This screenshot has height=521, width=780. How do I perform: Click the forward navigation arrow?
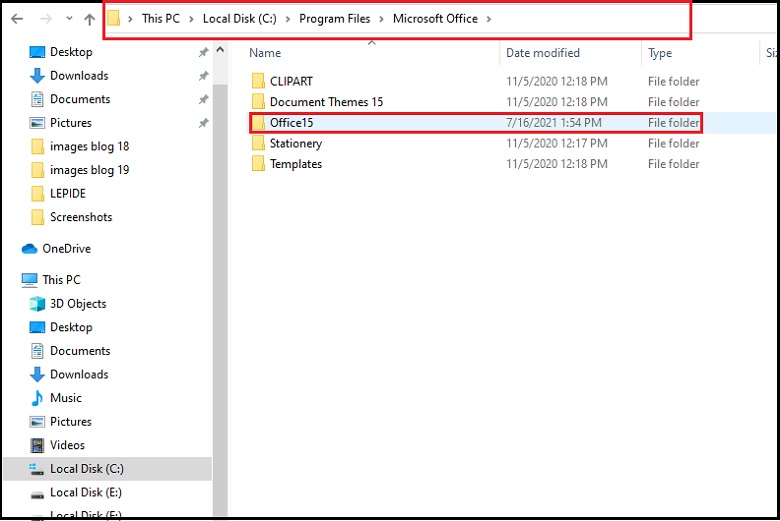pyautogui.click(x=46, y=19)
